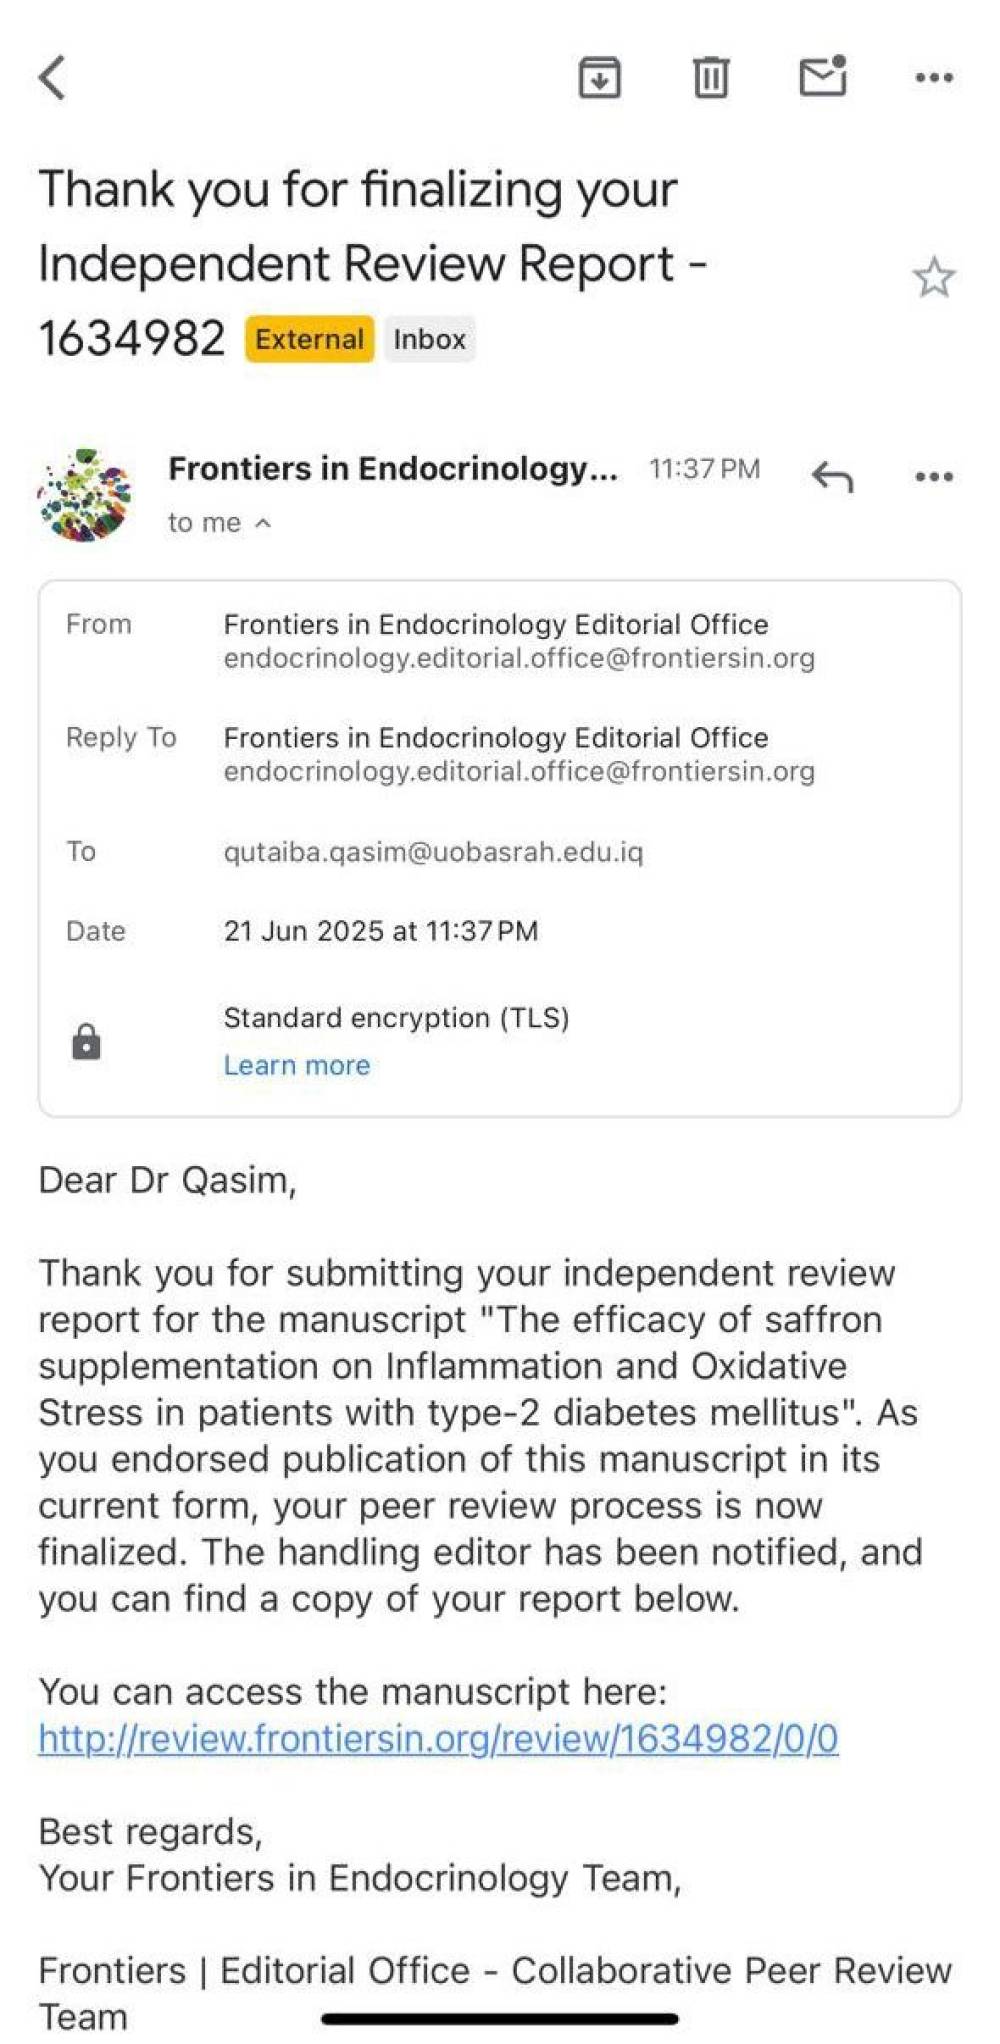Viewport: 1000px width, 2044px height.
Task: Open the review.frontiersin.org manuscript link
Action: tap(438, 1738)
